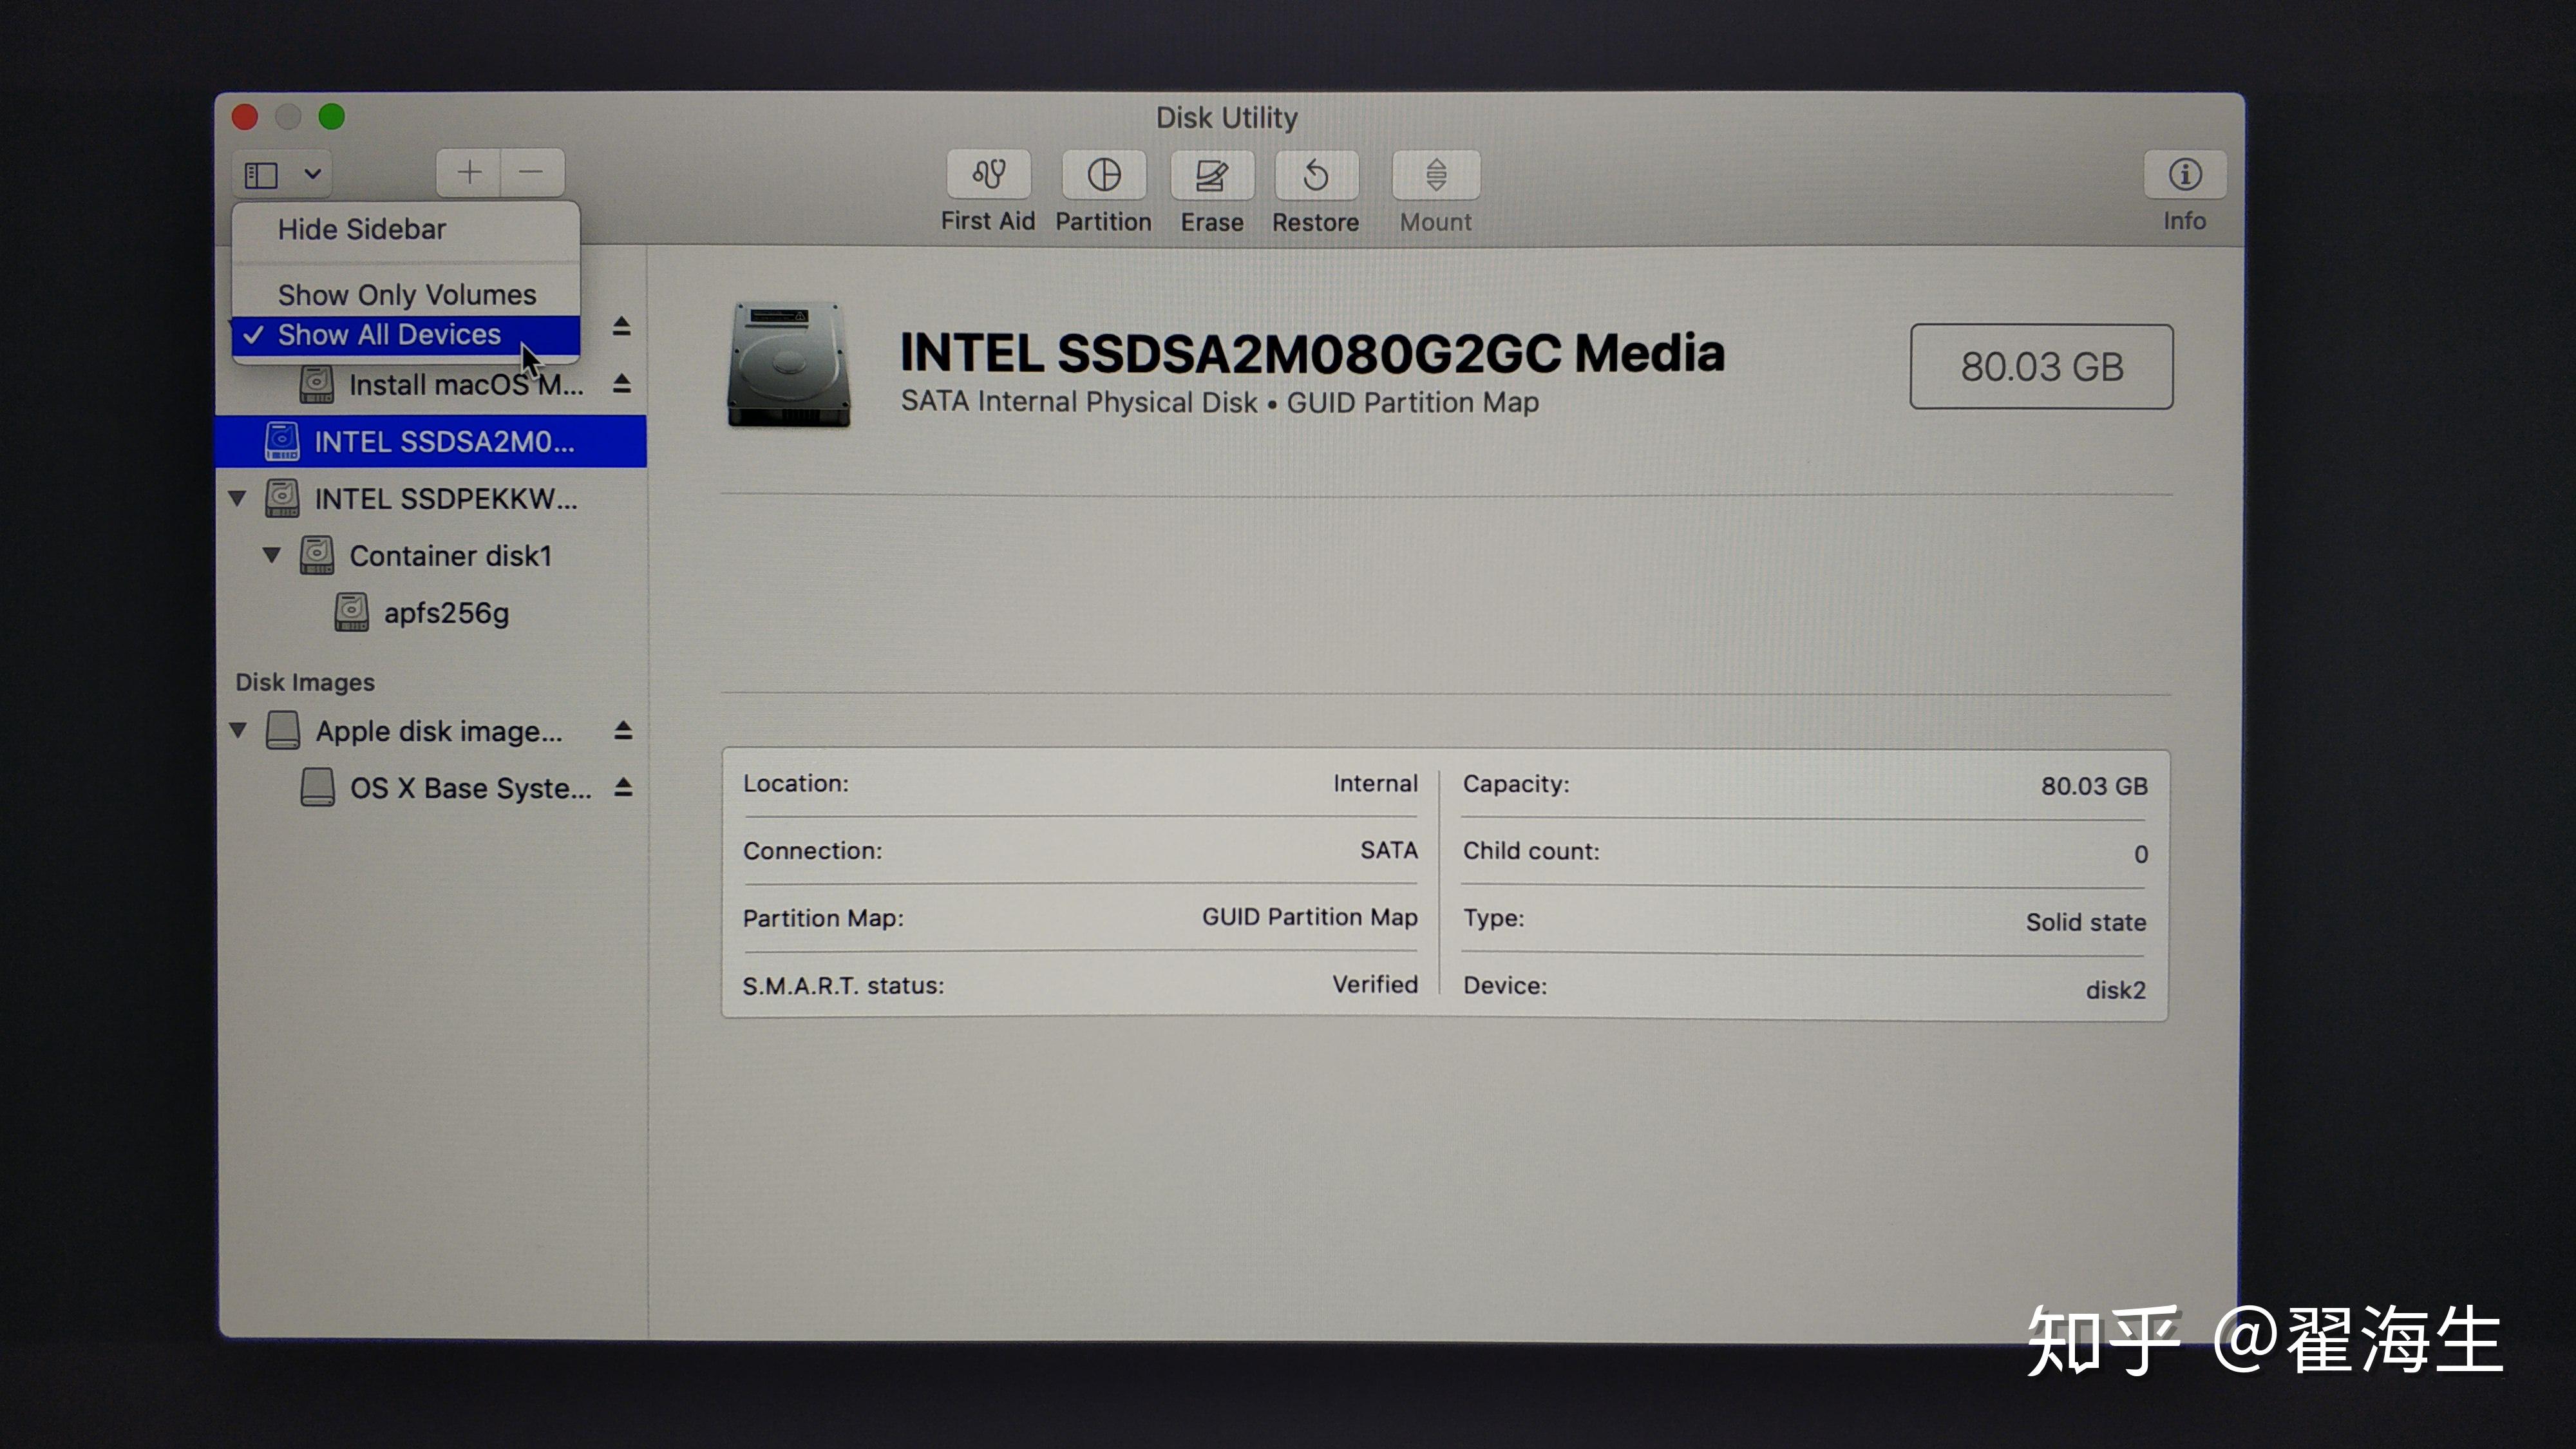This screenshot has width=2576, height=1449.
Task: Collapse the Apple disk image tree
Action: (238, 730)
